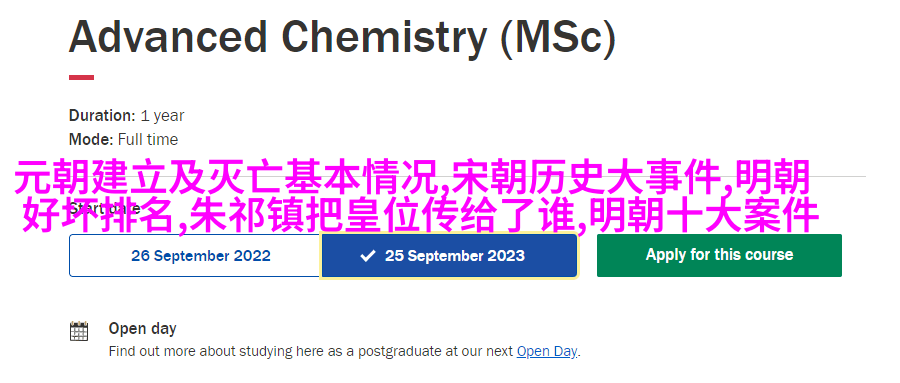Click the partially hidden Start date label
900x383 pixels.
point(104,208)
